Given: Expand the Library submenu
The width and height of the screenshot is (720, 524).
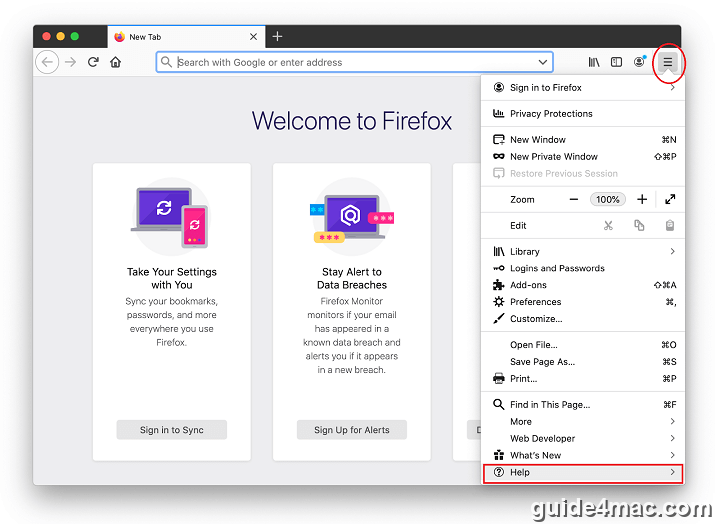Looking at the screenshot, I should (583, 252).
